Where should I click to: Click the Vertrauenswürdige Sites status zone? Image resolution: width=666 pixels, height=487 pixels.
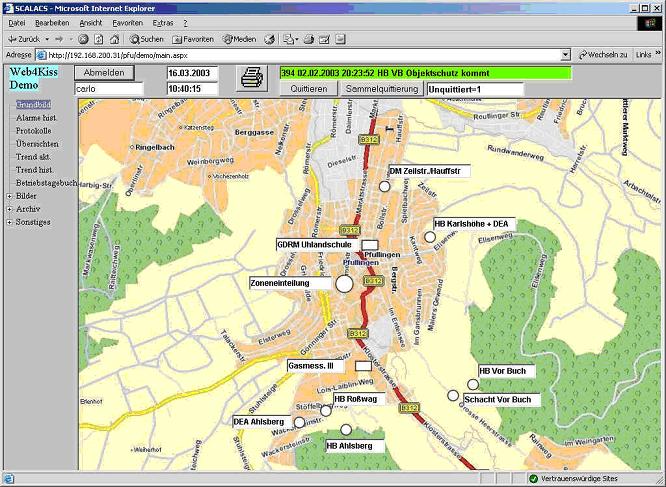tap(573, 479)
